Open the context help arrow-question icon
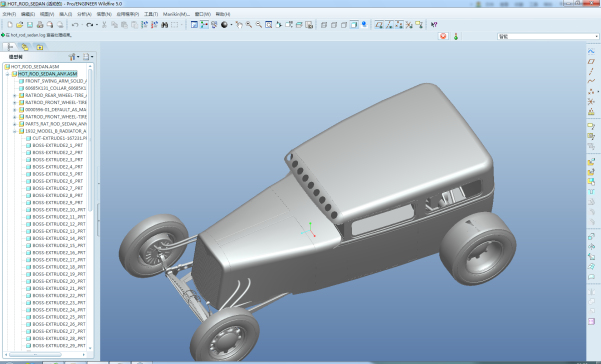Image resolution: width=601 pixels, height=364 pixels. coord(434,25)
